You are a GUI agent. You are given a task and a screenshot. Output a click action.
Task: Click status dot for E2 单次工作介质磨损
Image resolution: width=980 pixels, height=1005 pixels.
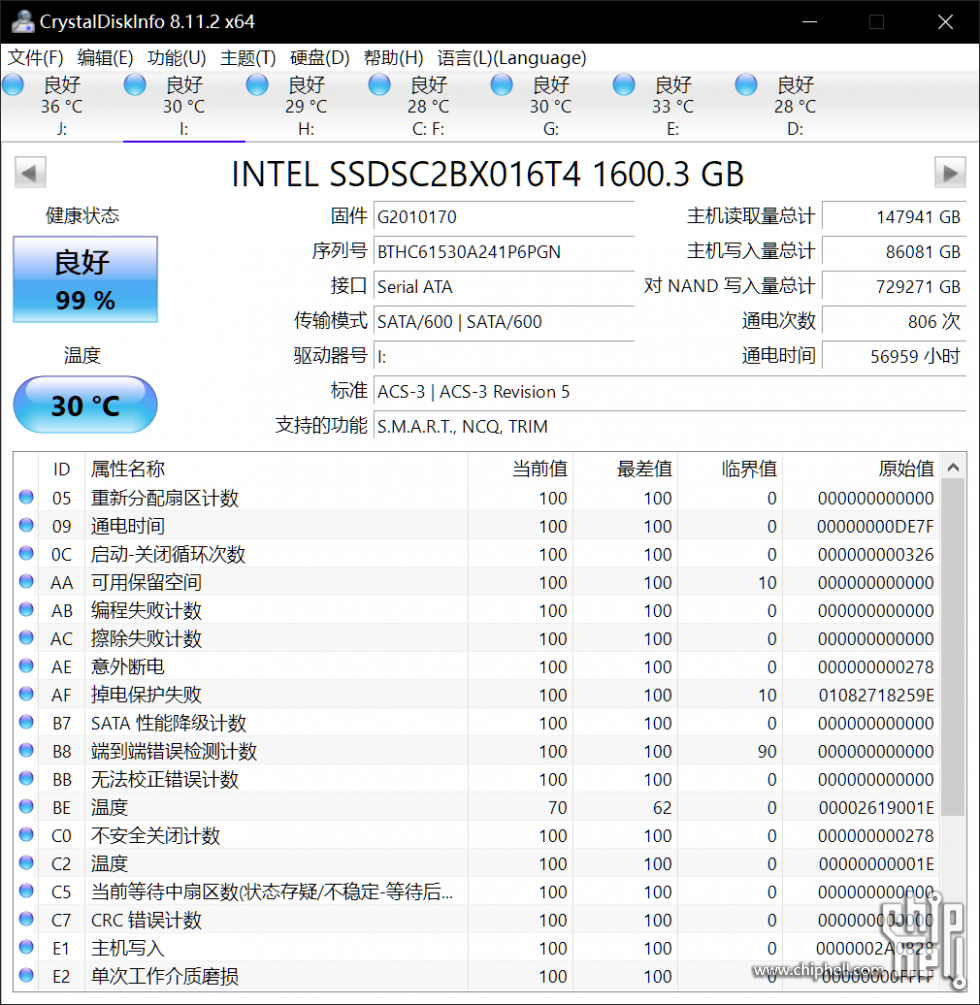[26, 975]
